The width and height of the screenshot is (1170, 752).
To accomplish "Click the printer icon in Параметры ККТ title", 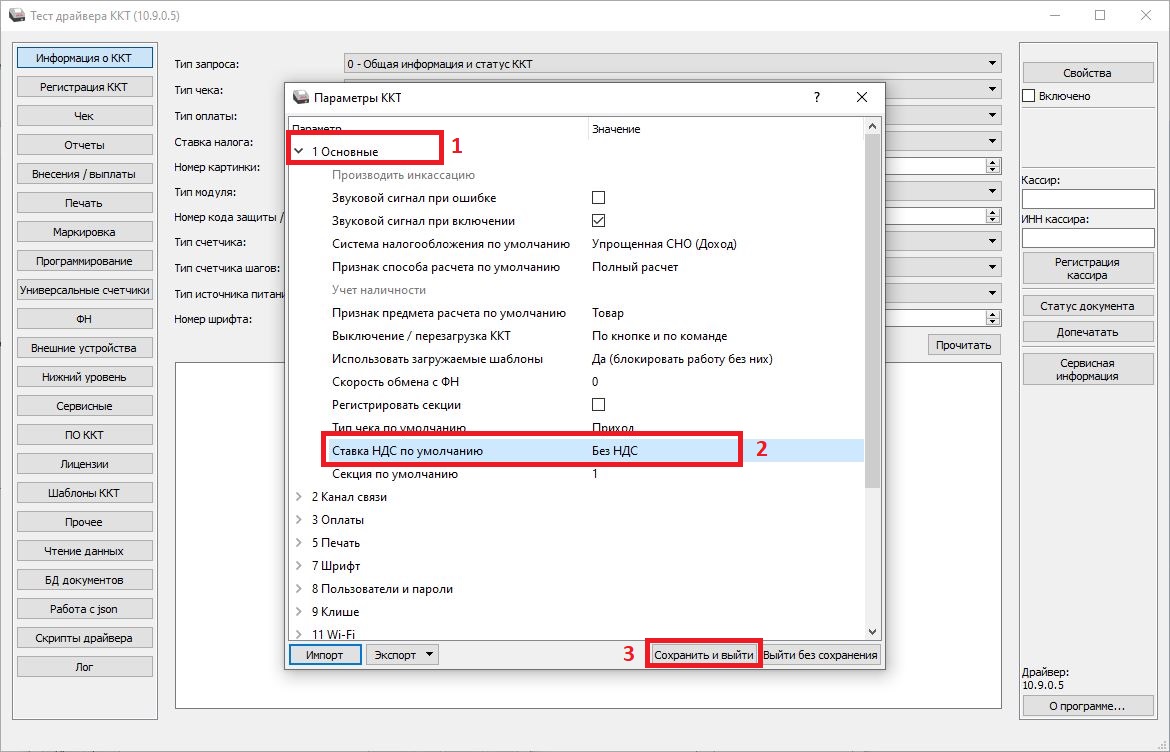I will [300, 97].
